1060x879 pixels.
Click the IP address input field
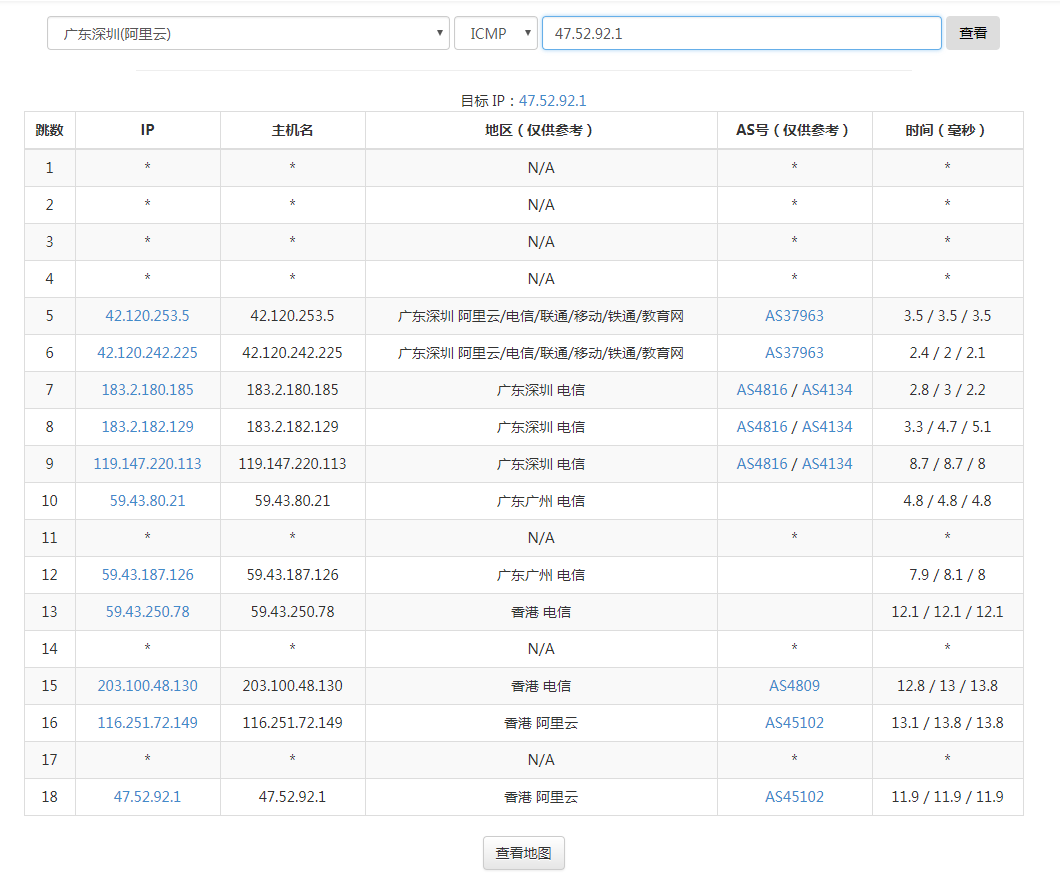point(742,33)
